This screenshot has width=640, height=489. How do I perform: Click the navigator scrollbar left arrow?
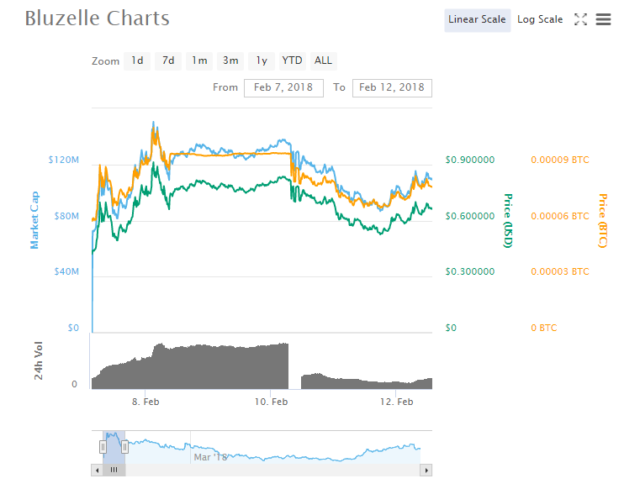(x=97, y=470)
